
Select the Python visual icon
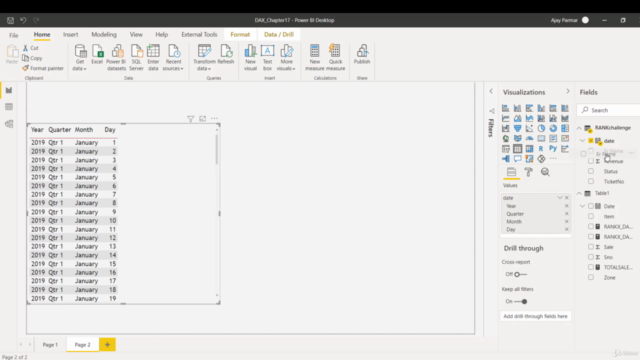point(553,149)
